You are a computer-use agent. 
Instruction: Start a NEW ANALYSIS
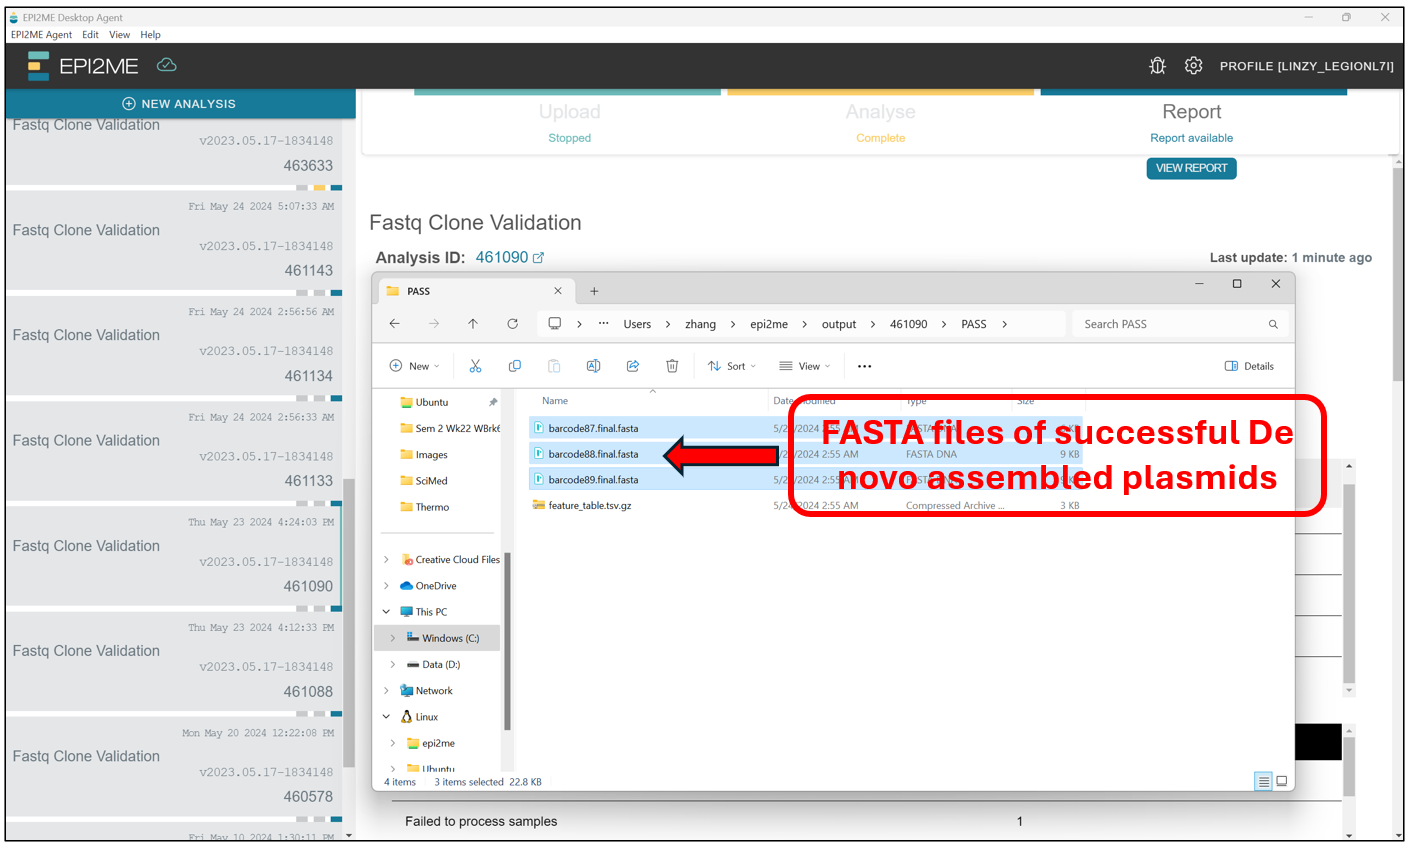(x=179, y=104)
